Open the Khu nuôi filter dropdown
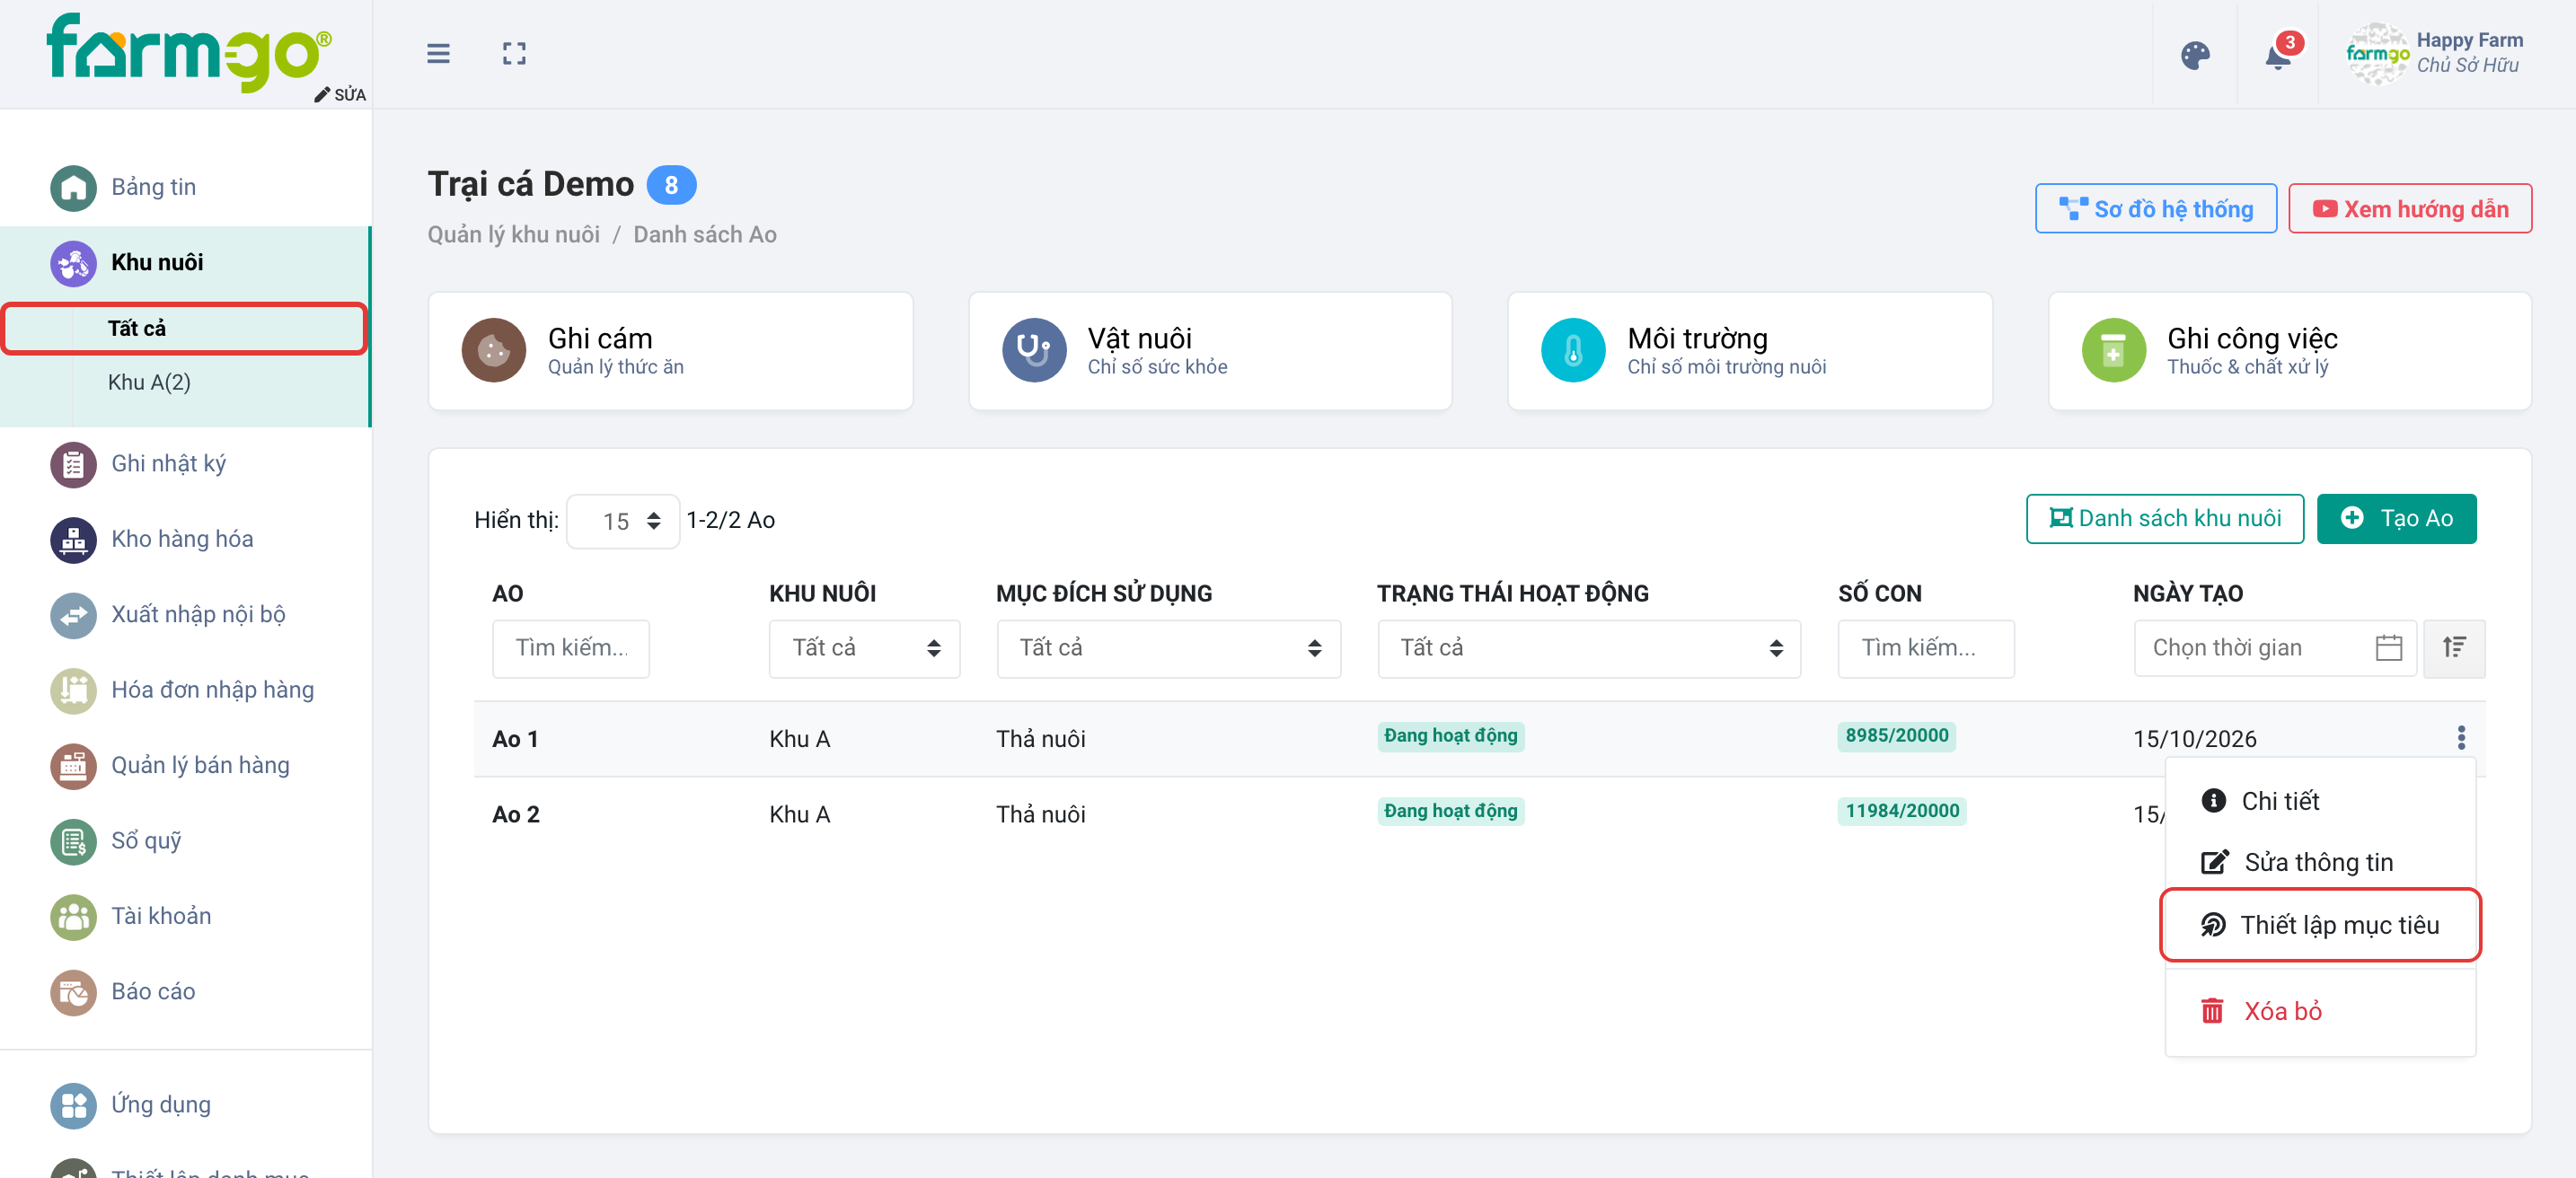 pos(864,648)
